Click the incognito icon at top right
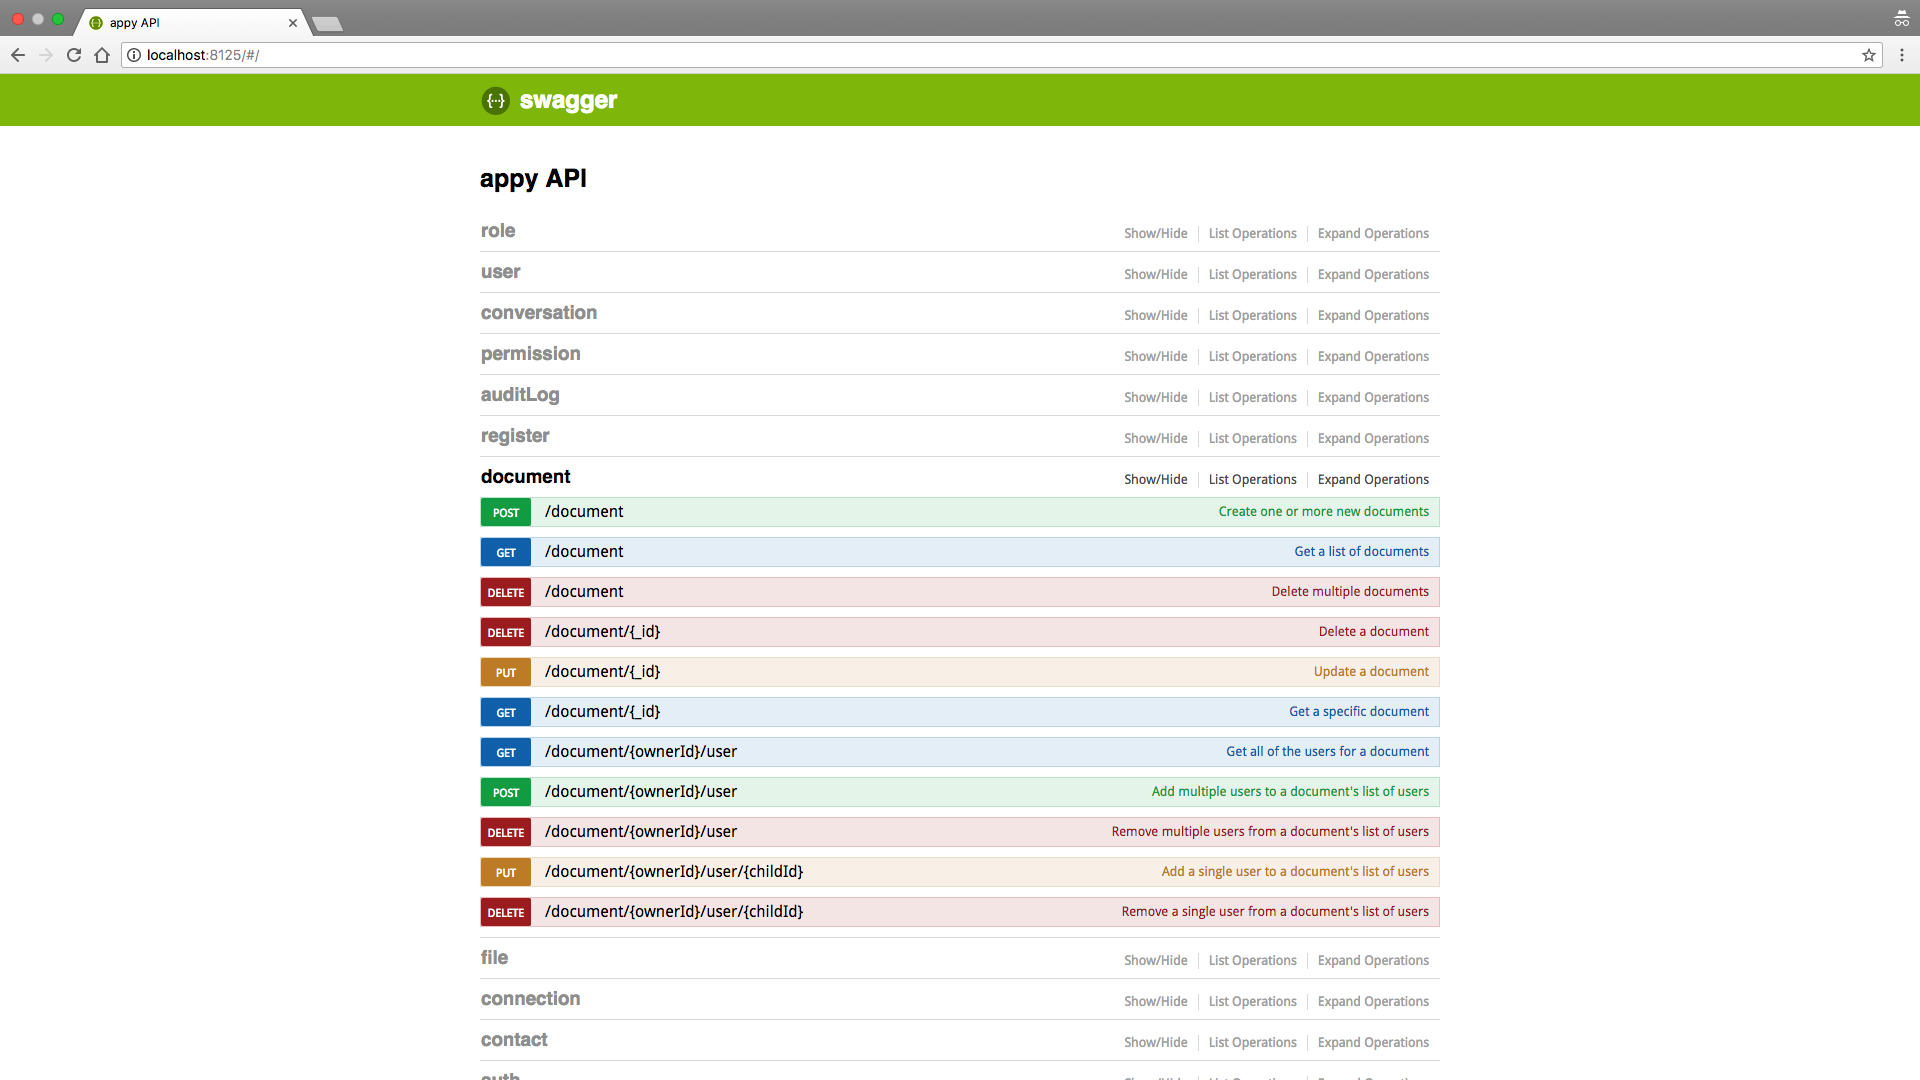Viewport: 1920px width, 1080px height. pos(1901,19)
